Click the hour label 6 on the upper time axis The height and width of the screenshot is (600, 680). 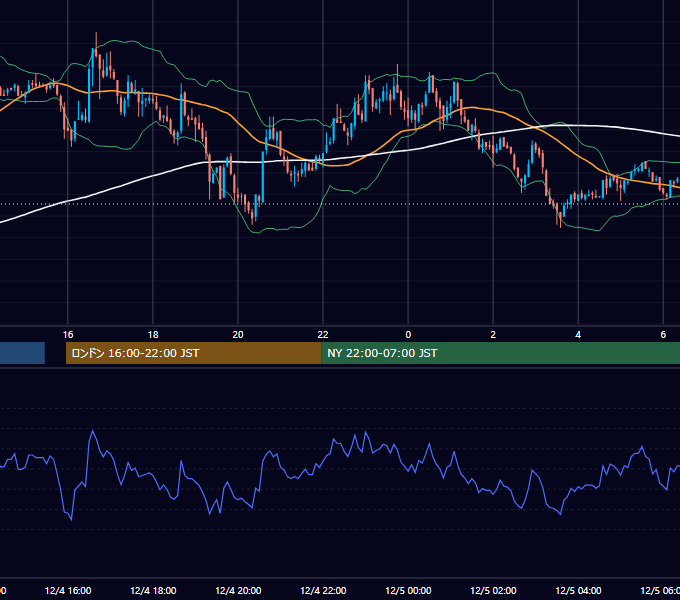click(663, 335)
